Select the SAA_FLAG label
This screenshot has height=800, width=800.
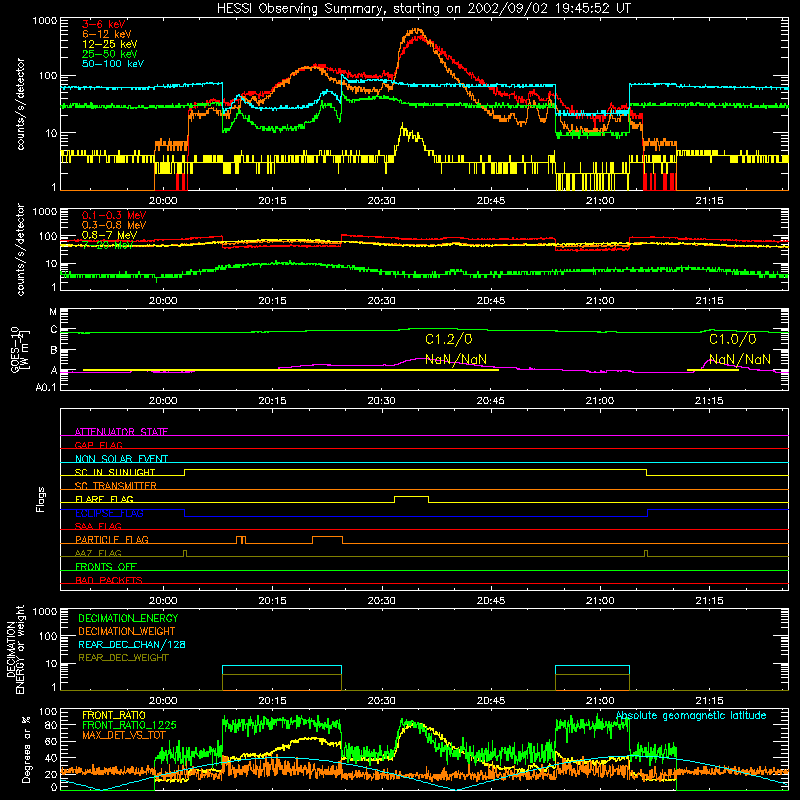(98, 526)
